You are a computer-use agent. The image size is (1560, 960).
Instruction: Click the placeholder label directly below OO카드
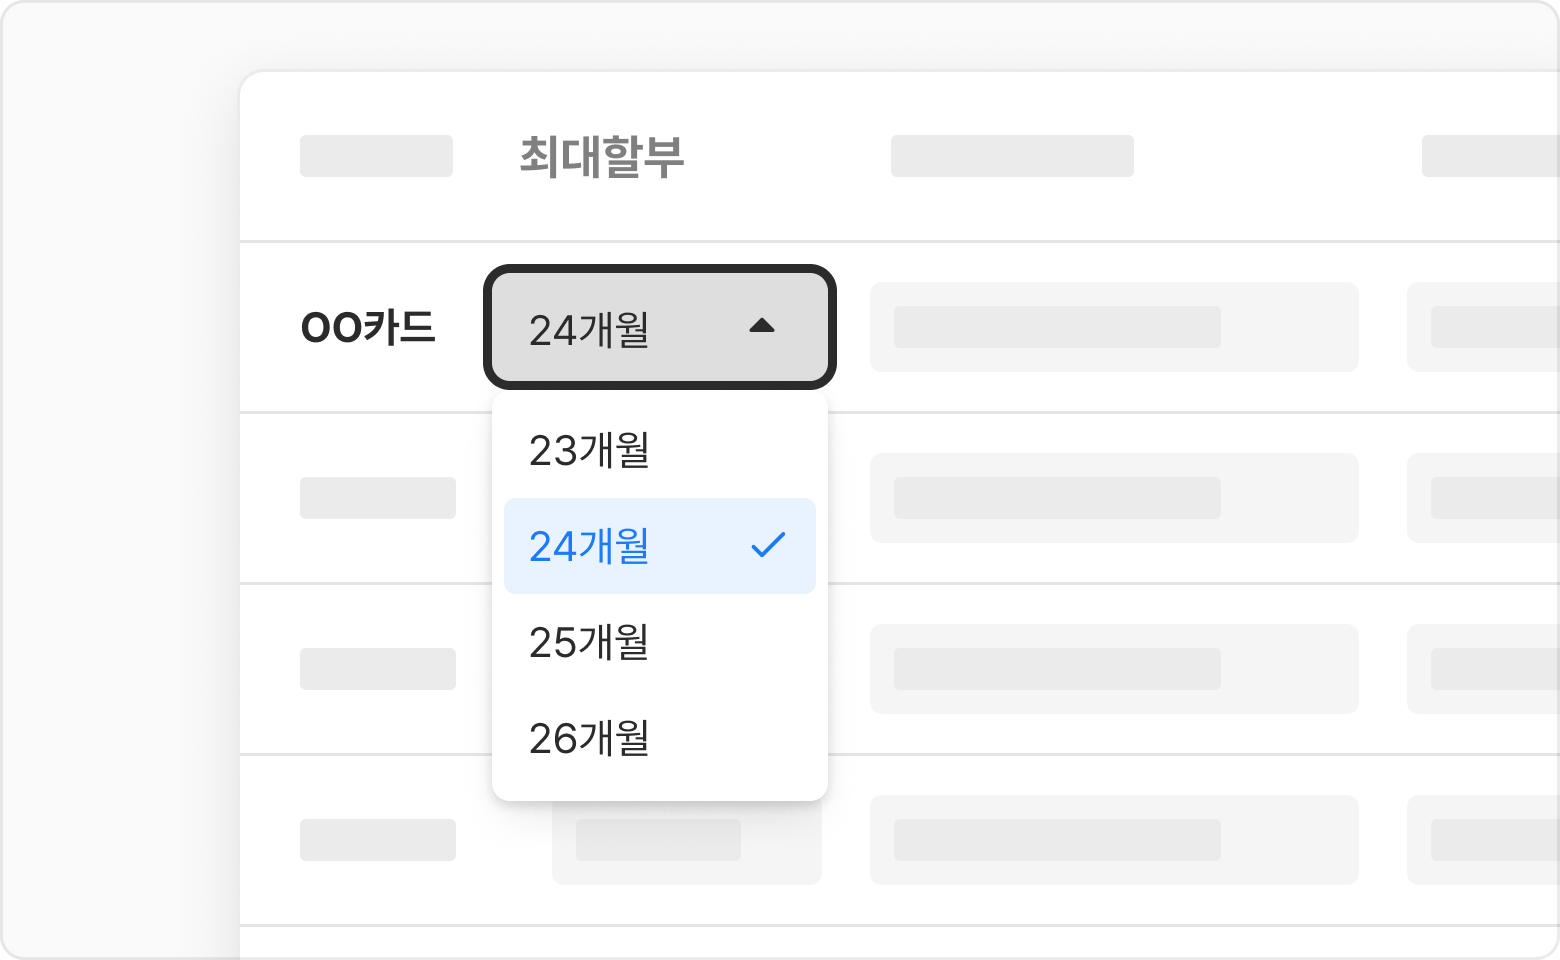pyautogui.click(x=378, y=498)
